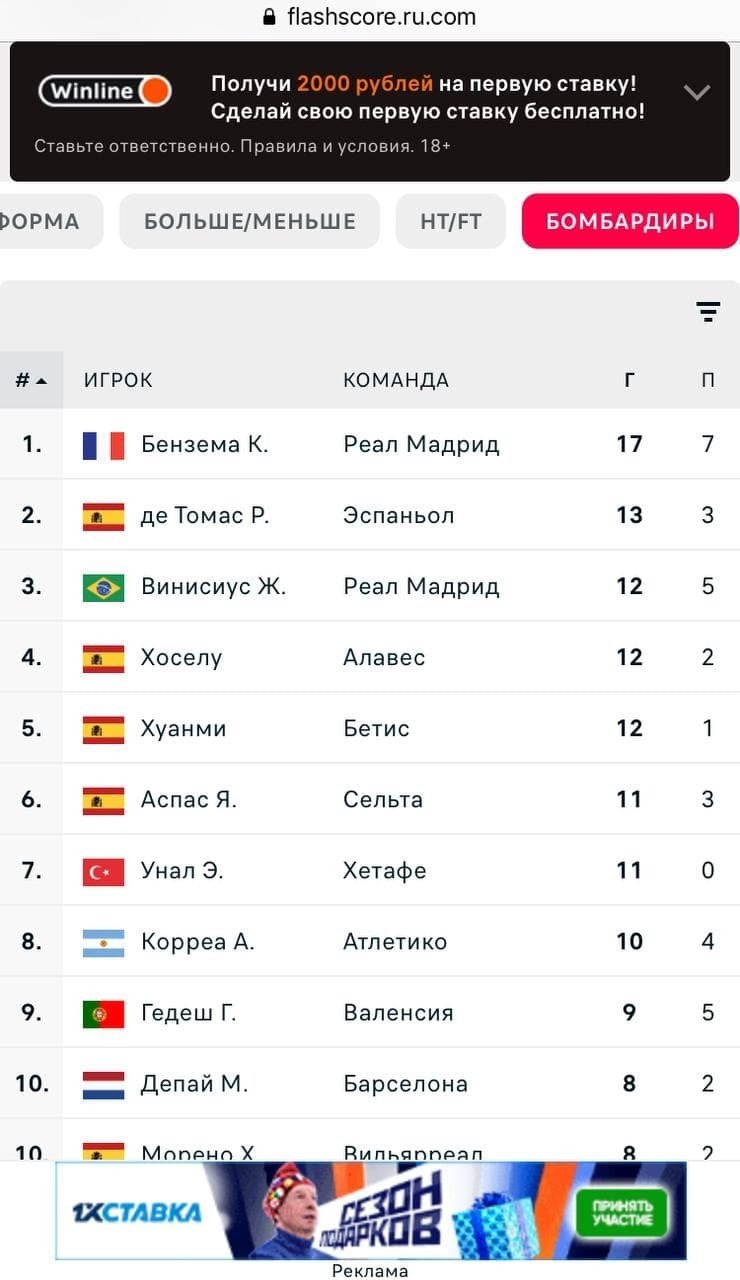Click the Winline logo in banner
Image resolution: width=740 pixels, height=1280 pixels.
click(x=105, y=91)
